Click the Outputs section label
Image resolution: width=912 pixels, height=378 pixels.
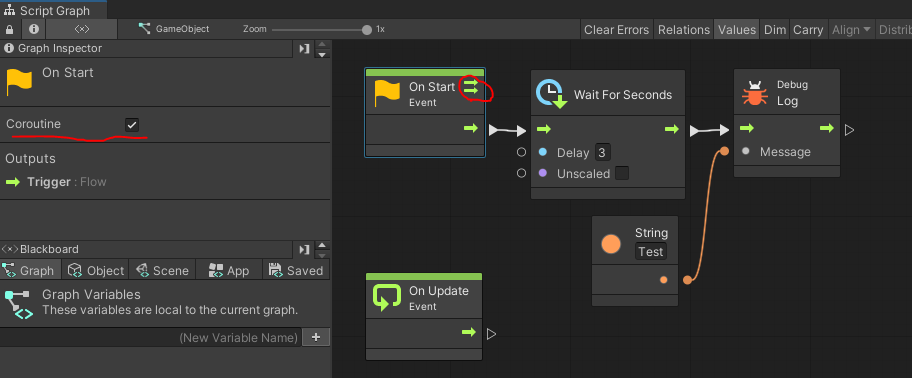pyautogui.click(x=30, y=159)
